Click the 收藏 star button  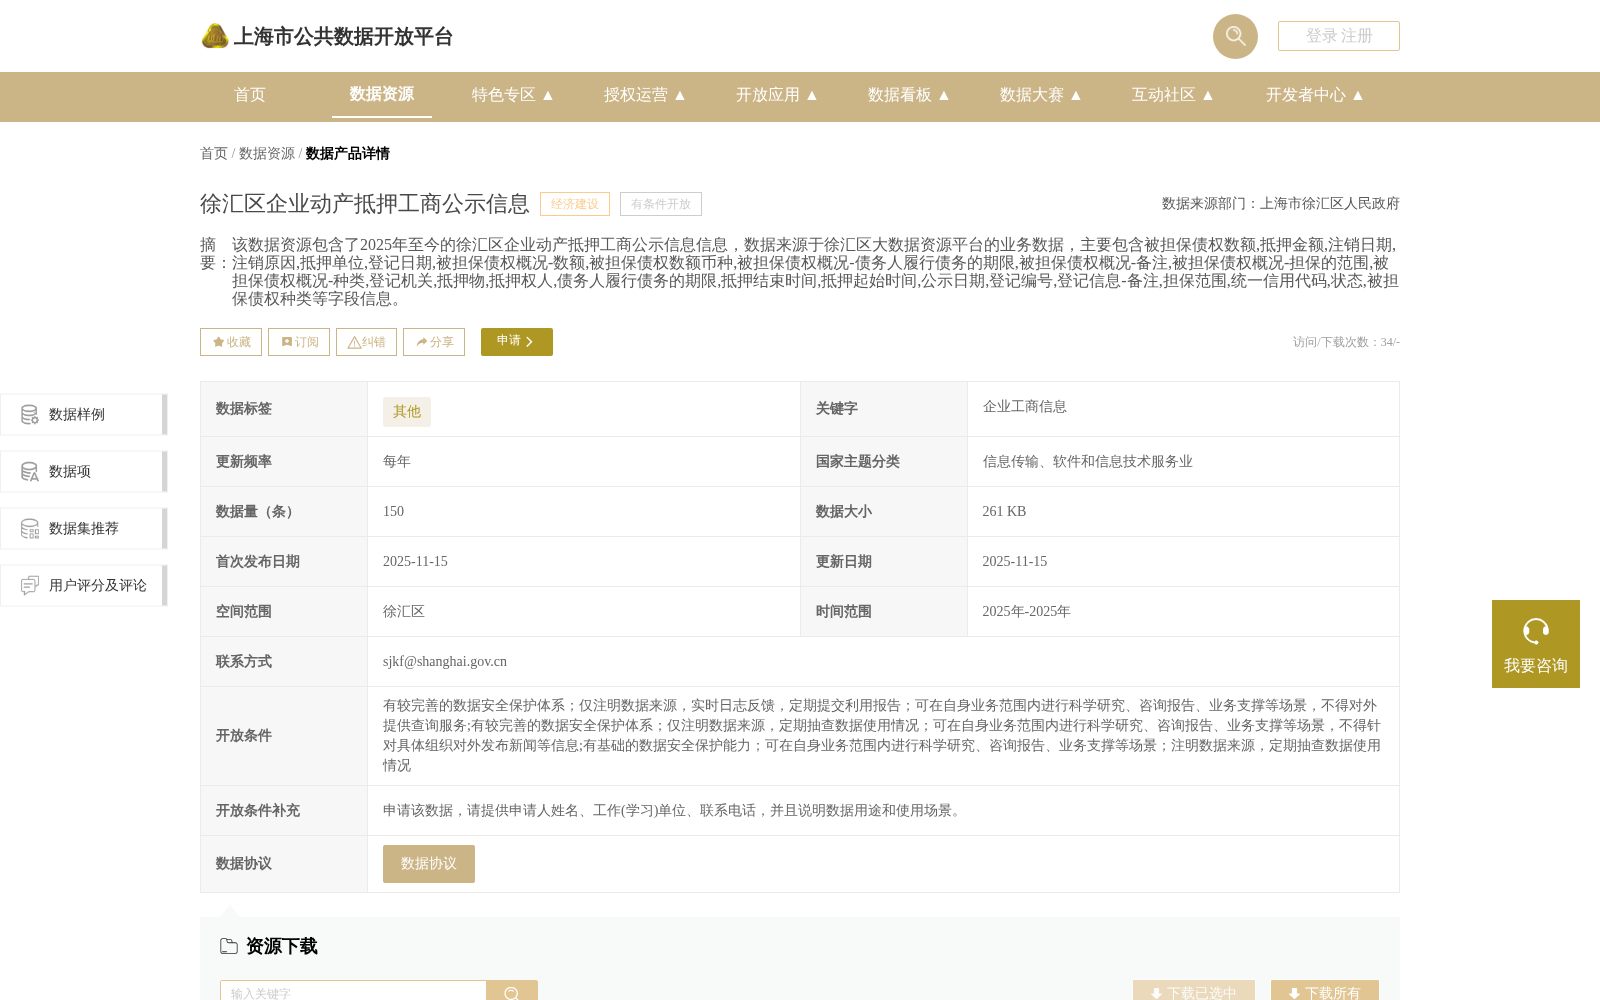point(231,342)
